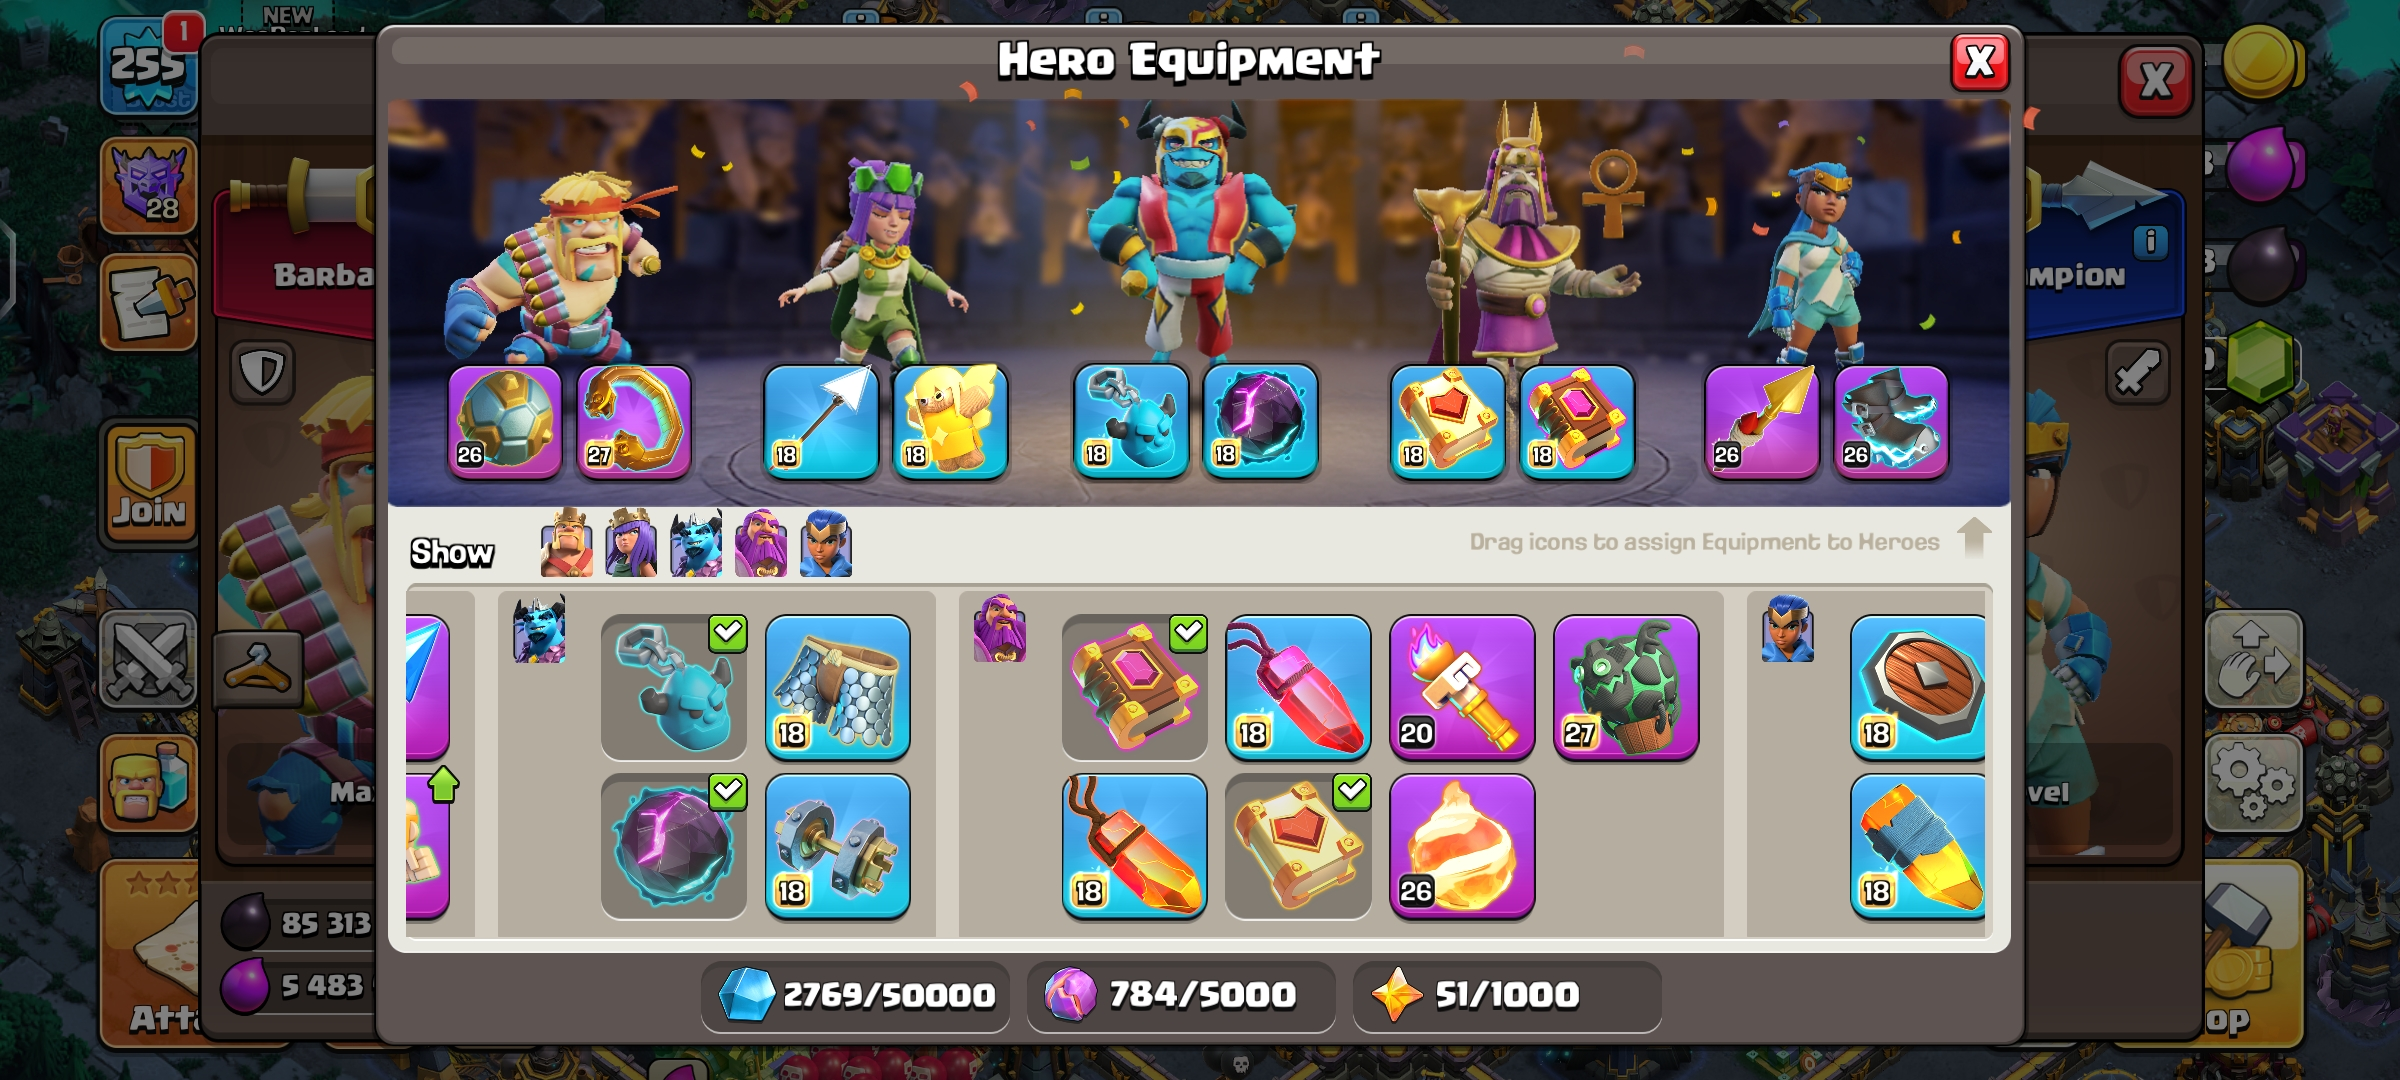The image size is (2400, 1080).
Task: Tap the green upgrade arrow on equipment
Action: coord(443,784)
